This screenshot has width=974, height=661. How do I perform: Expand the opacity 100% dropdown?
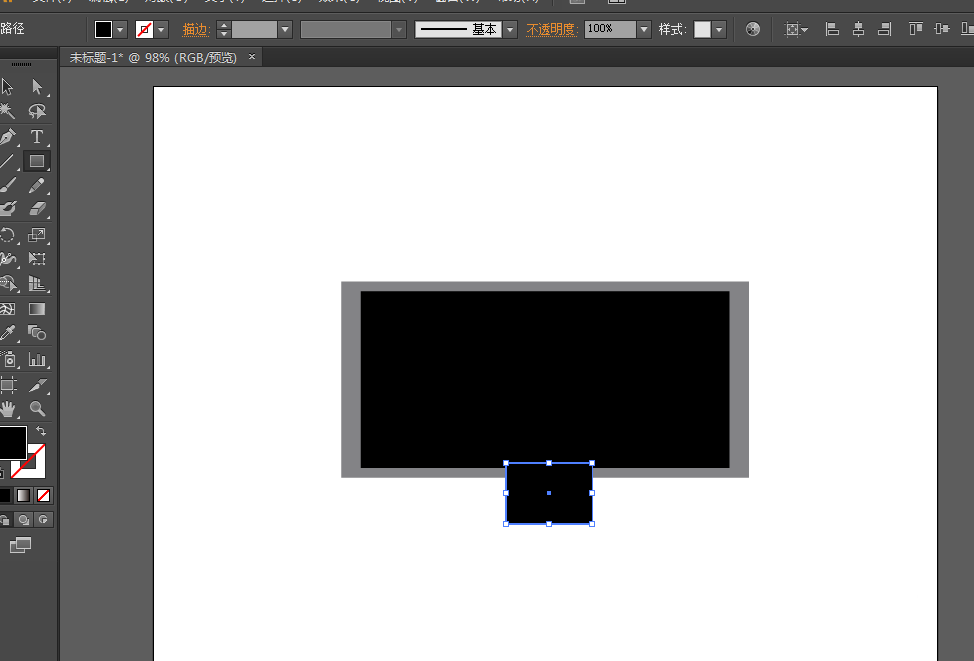pos(643,30)
